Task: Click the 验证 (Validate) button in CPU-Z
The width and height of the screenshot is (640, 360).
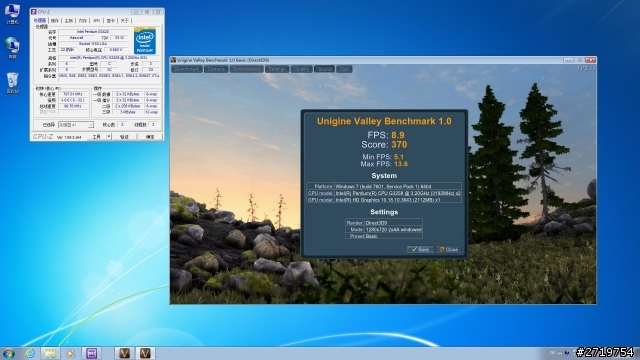Action: (x=124, y=137)
